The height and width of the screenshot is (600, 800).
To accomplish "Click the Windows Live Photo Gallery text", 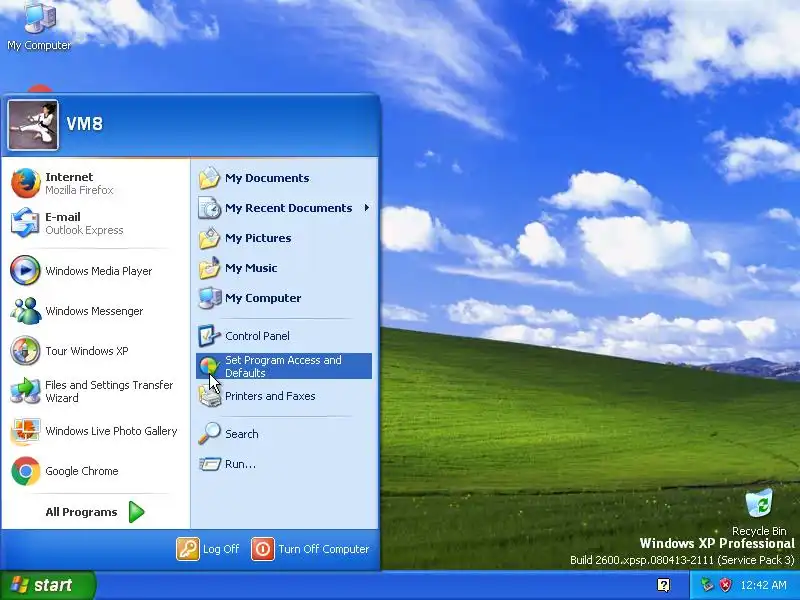I will [111, 431].
